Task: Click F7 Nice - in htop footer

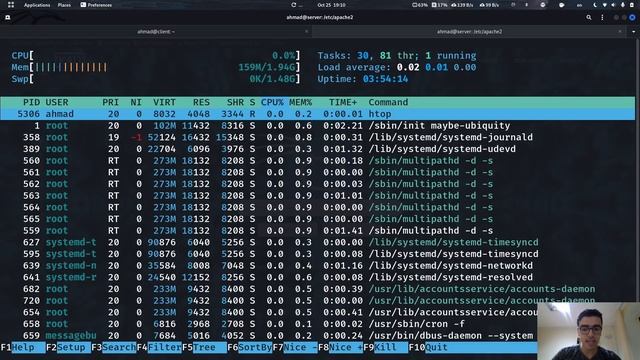Action: click(295, 347)
